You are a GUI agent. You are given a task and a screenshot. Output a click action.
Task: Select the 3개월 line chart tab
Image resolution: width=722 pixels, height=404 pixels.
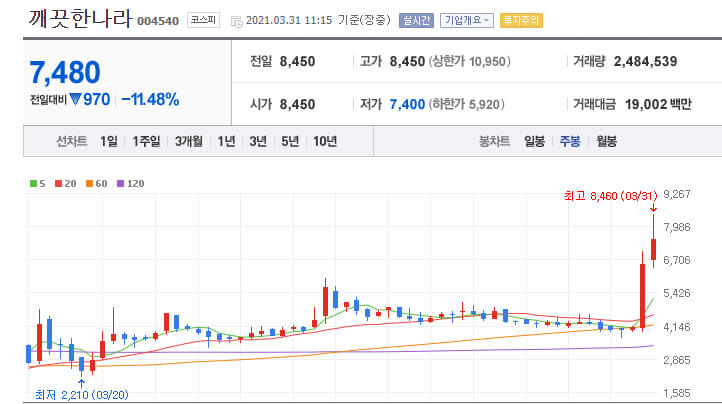[189, 141]
